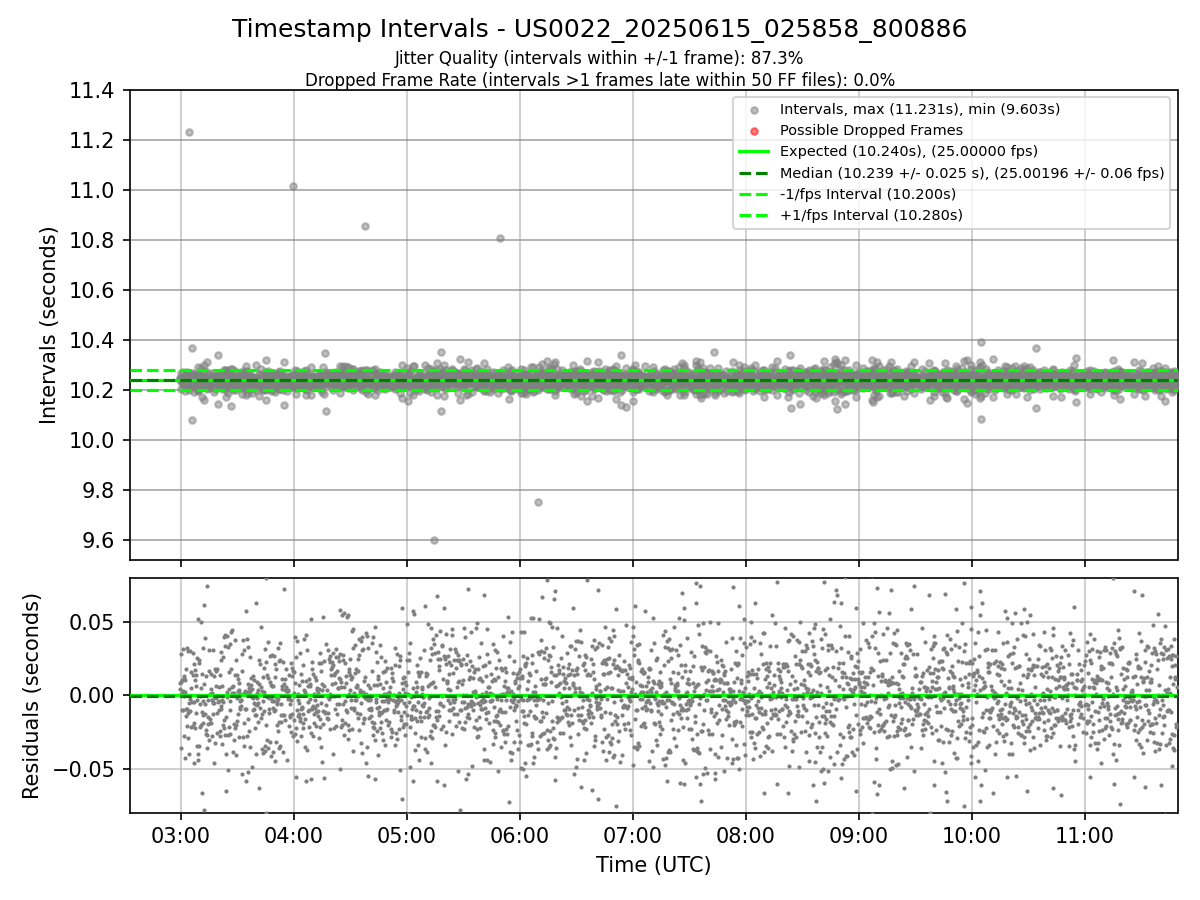The height and width of the screenshot is (900, 1200).
Task: Click the outlier data point near 10.8s before 06:00
Action: pos(500,238)
